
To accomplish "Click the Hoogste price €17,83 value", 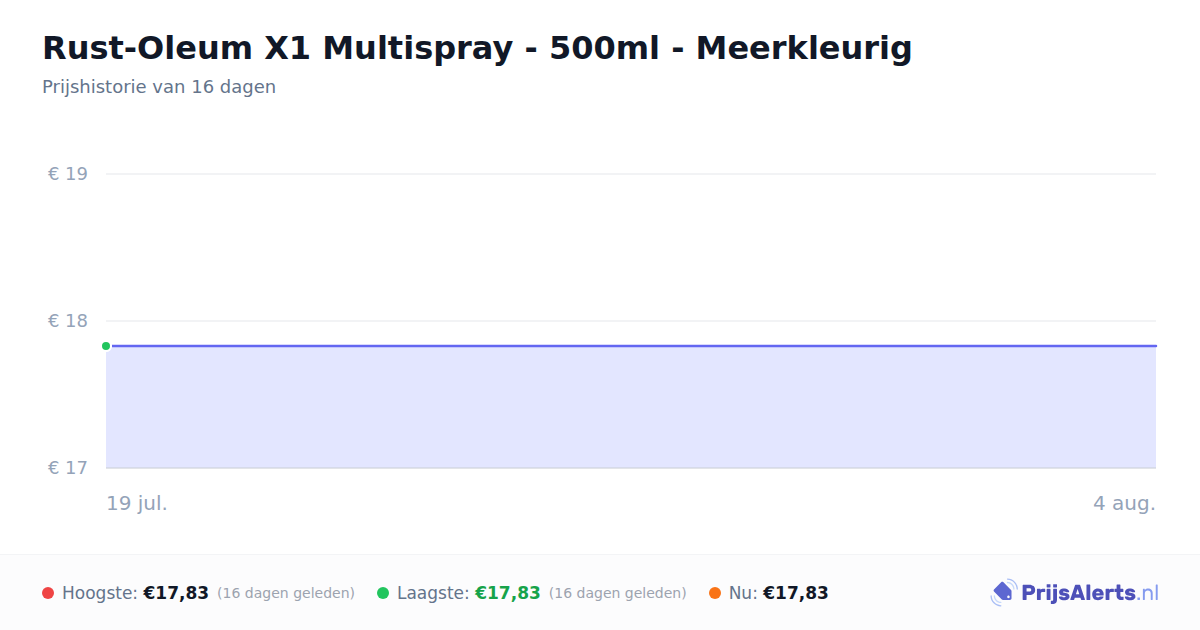I will click(x=176, y=593).
